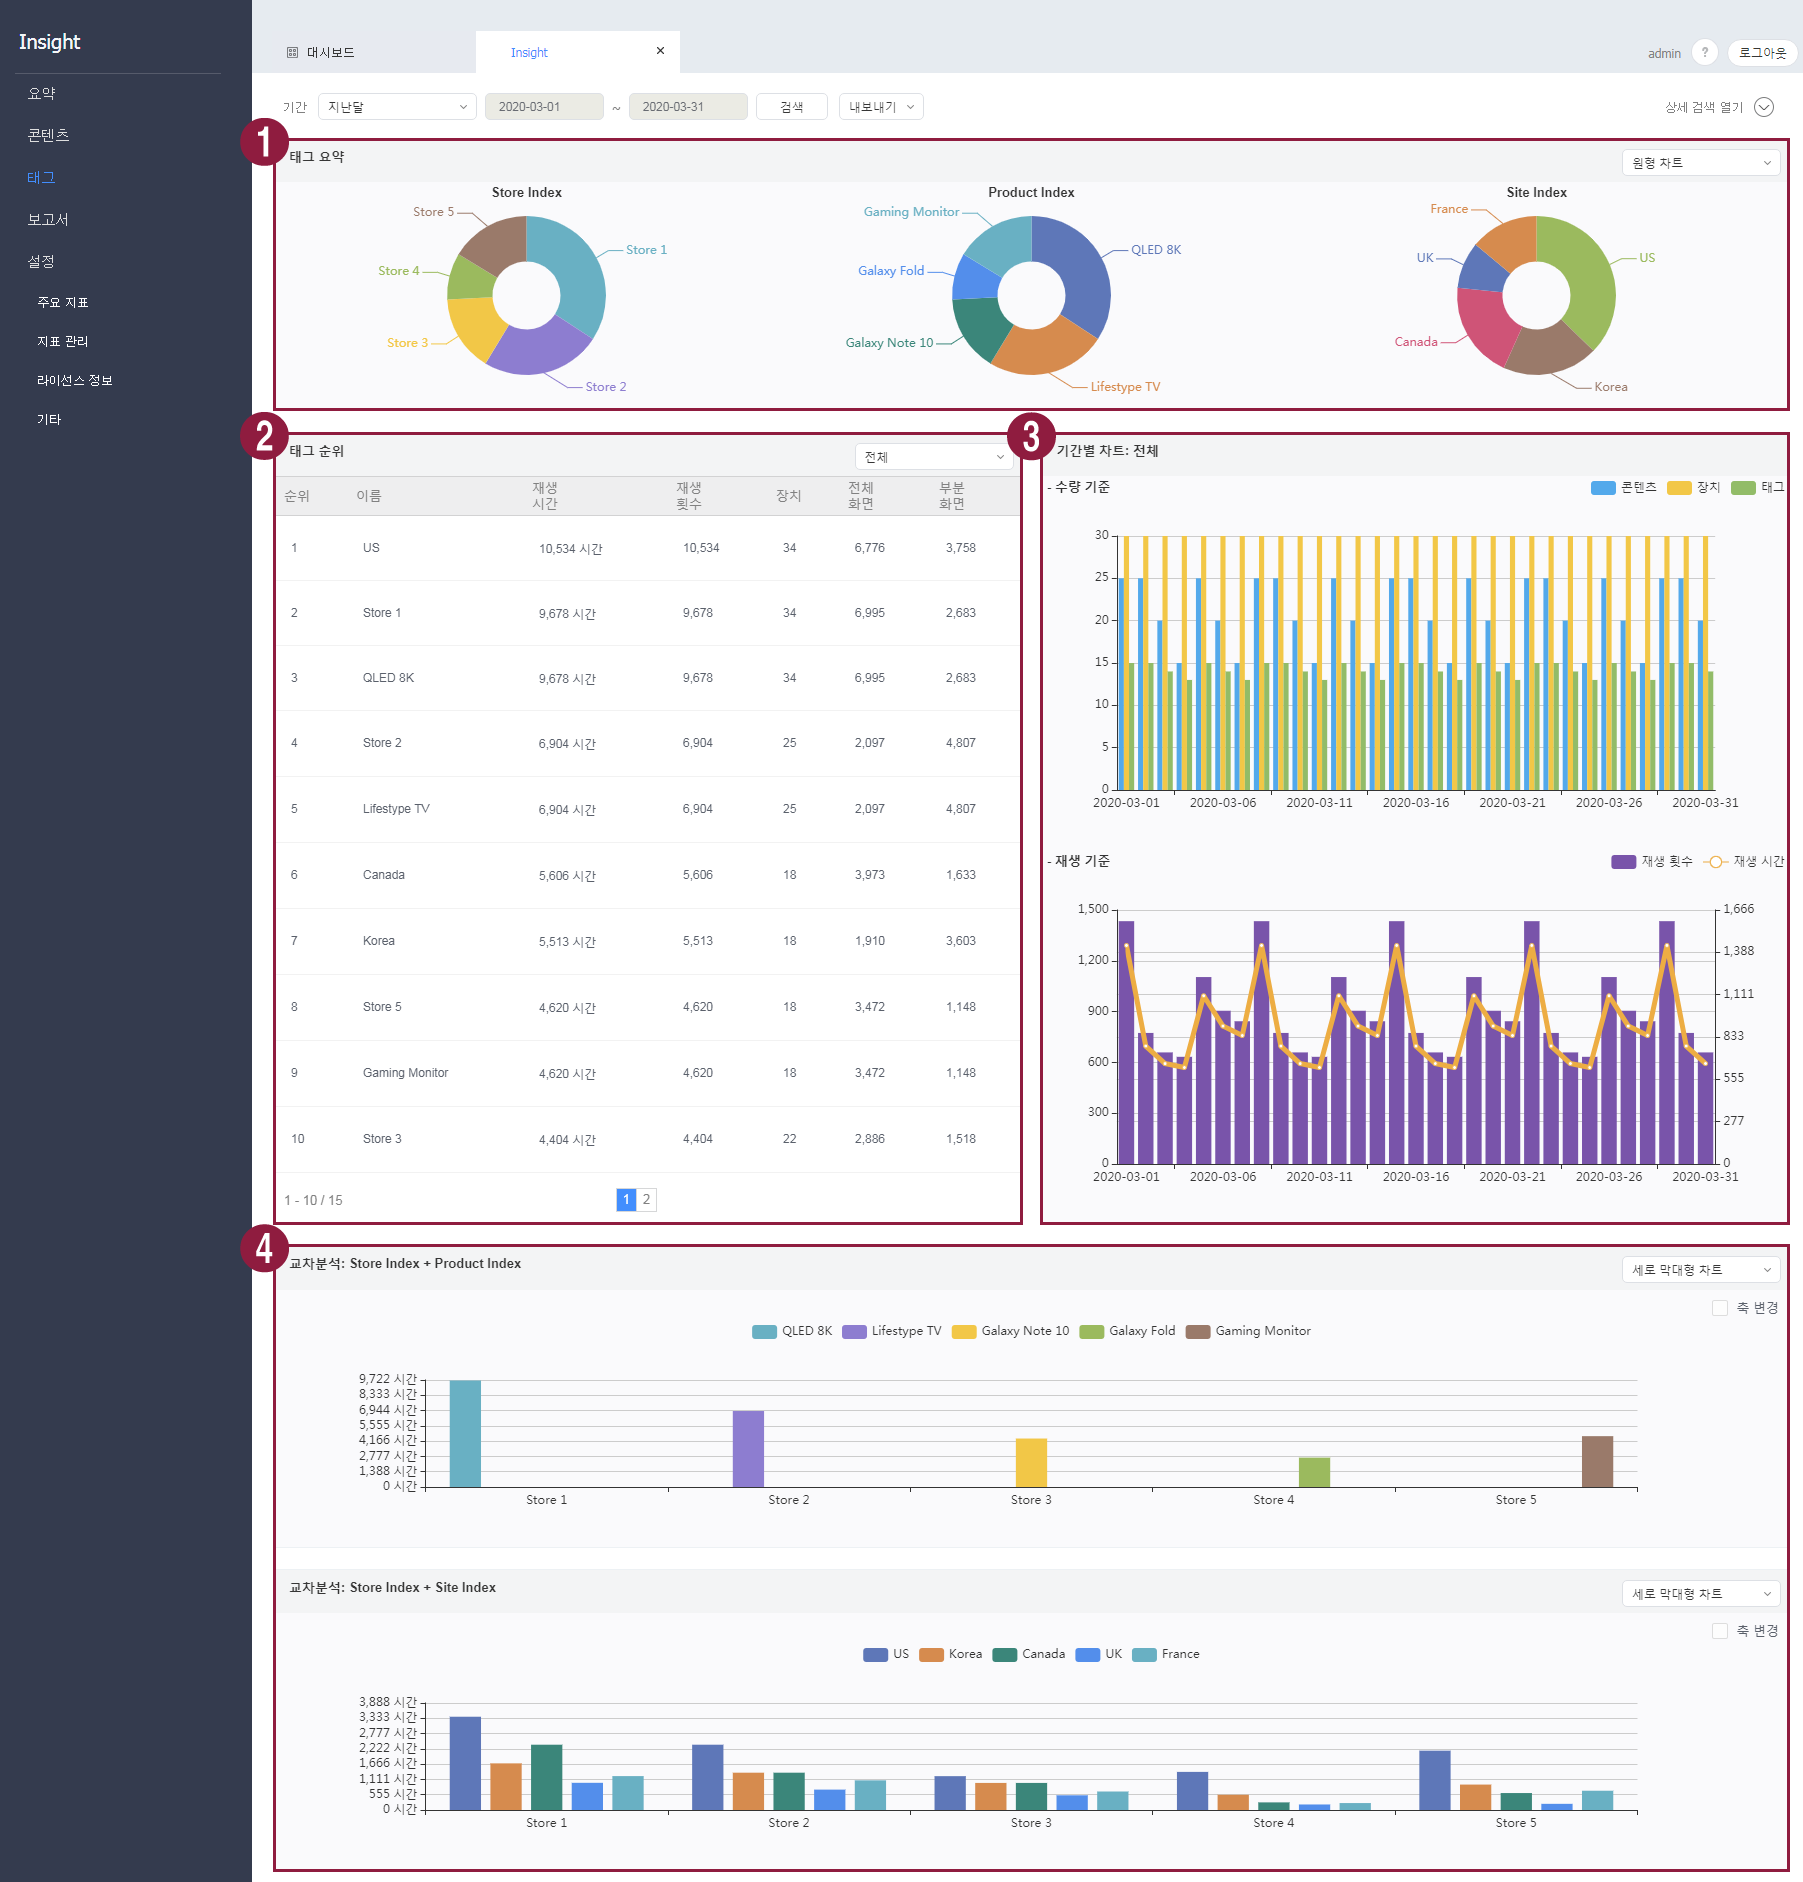Enable 축 변경 checkbox for Product Index chart
This screenshot has width=1803, height=1882.
1720,1308
